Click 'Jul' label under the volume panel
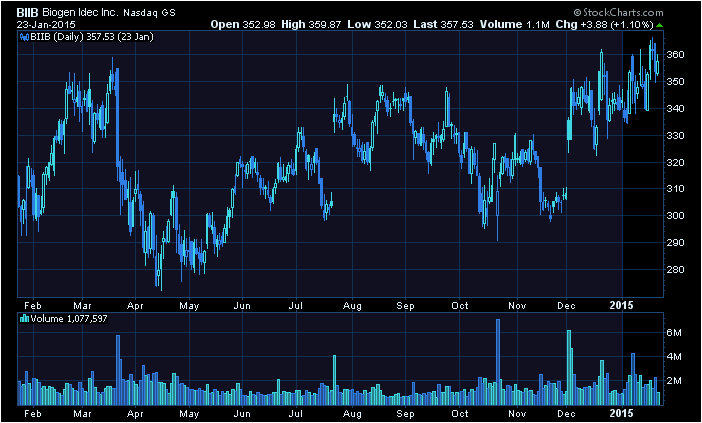 click(x=296, y=414)
